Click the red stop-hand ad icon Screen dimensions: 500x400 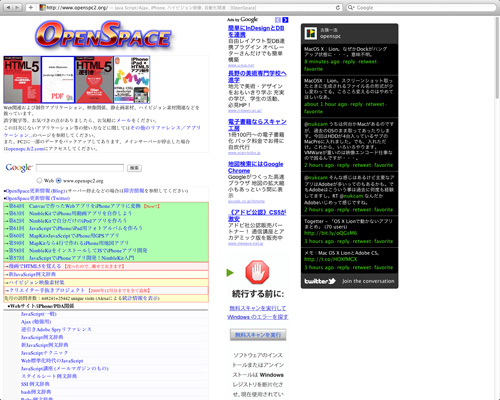click(257, 272)
